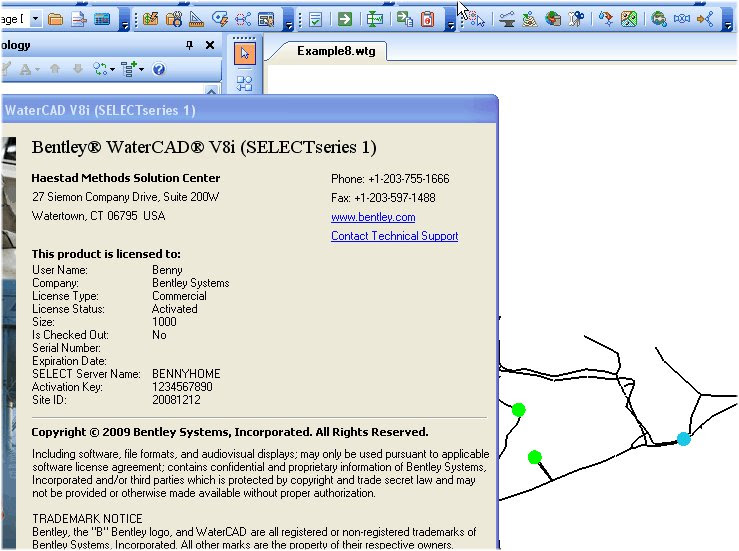Click the globe with water drop icon
This screenshot has width=739, height=551.
pos(658,19)
